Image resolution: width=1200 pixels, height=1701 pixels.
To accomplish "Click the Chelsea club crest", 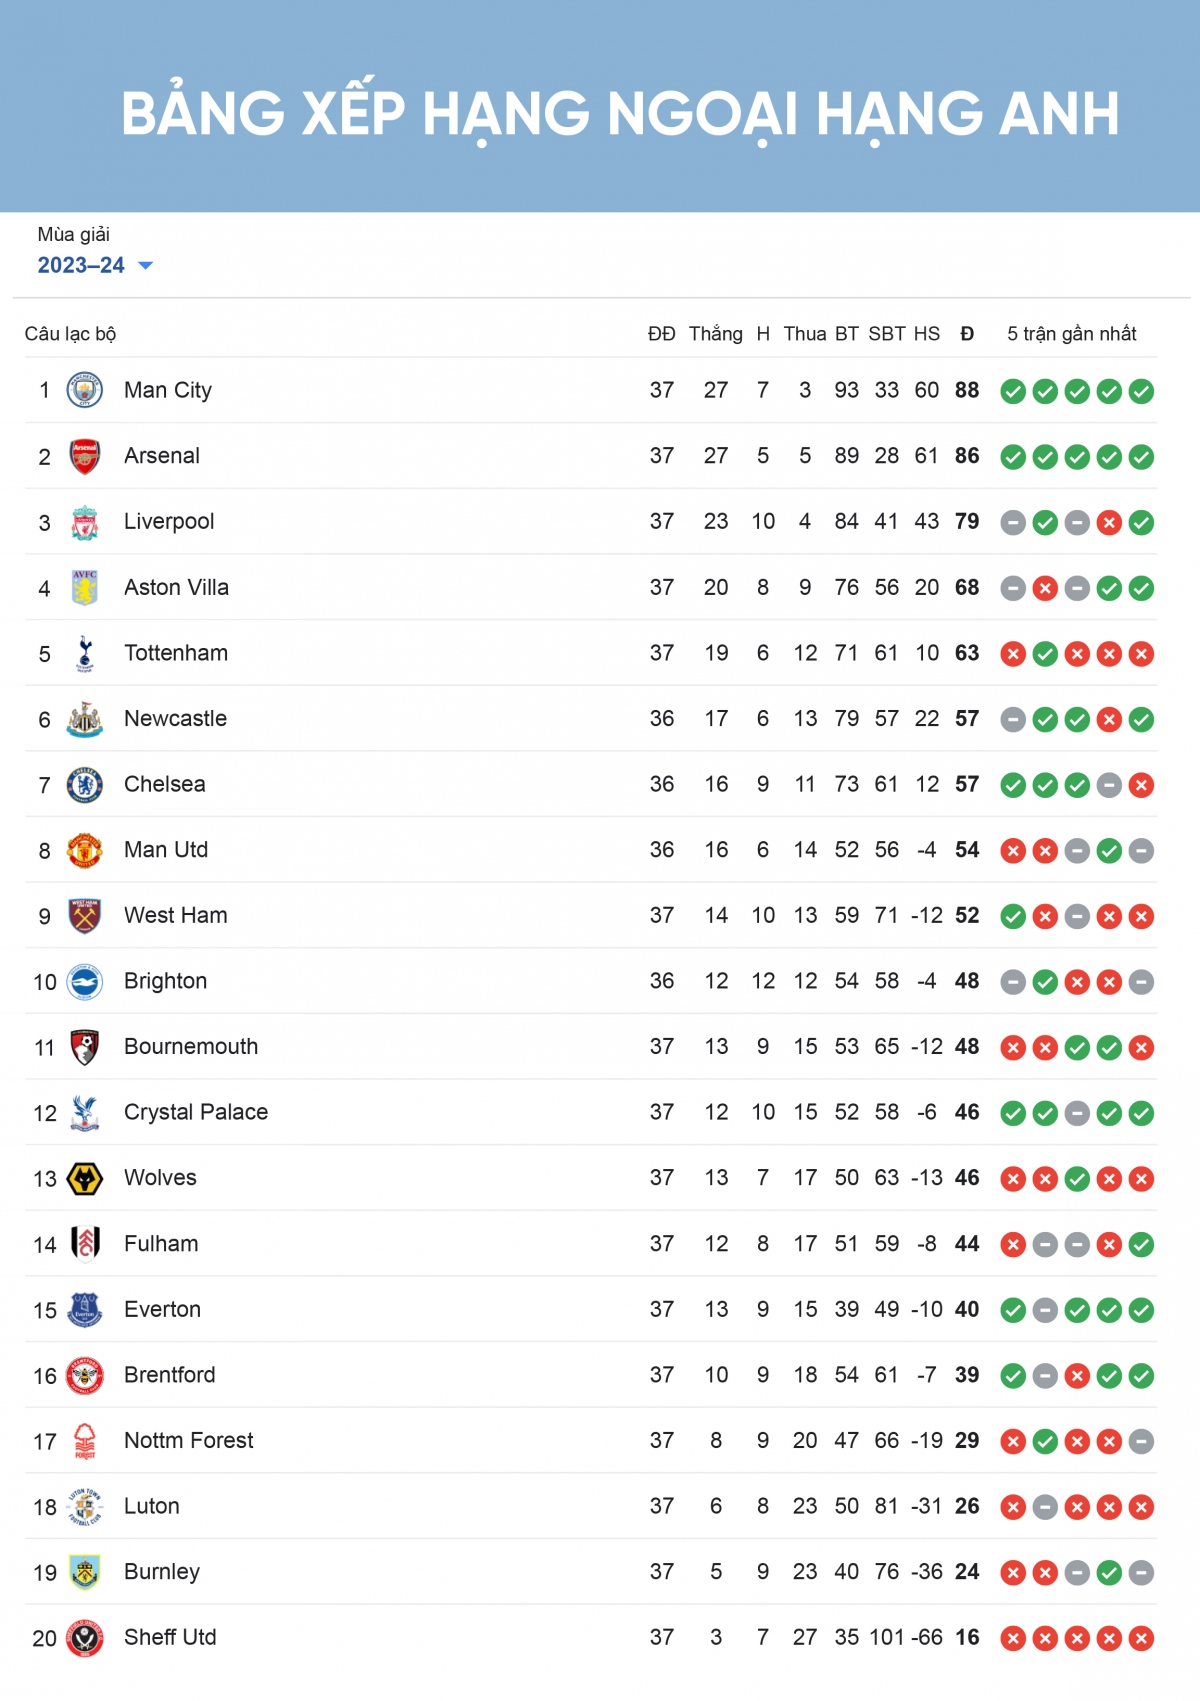I will pyautogui.click(x=85, y=785).
